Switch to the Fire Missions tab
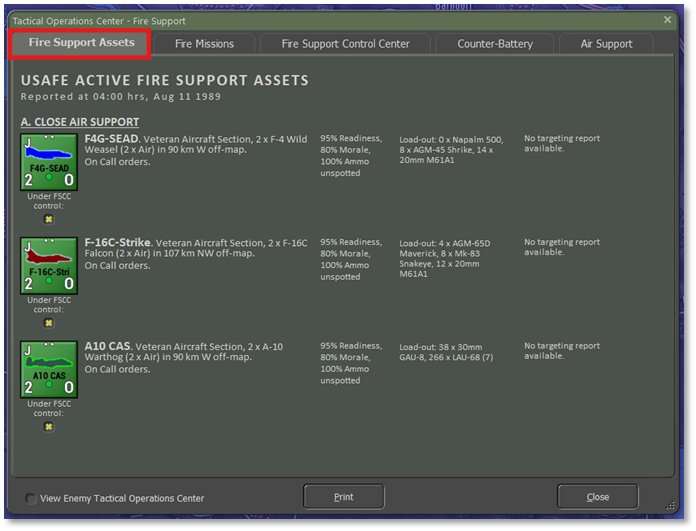This screenshot has height=531, width=696. click(x=204, y=44)
